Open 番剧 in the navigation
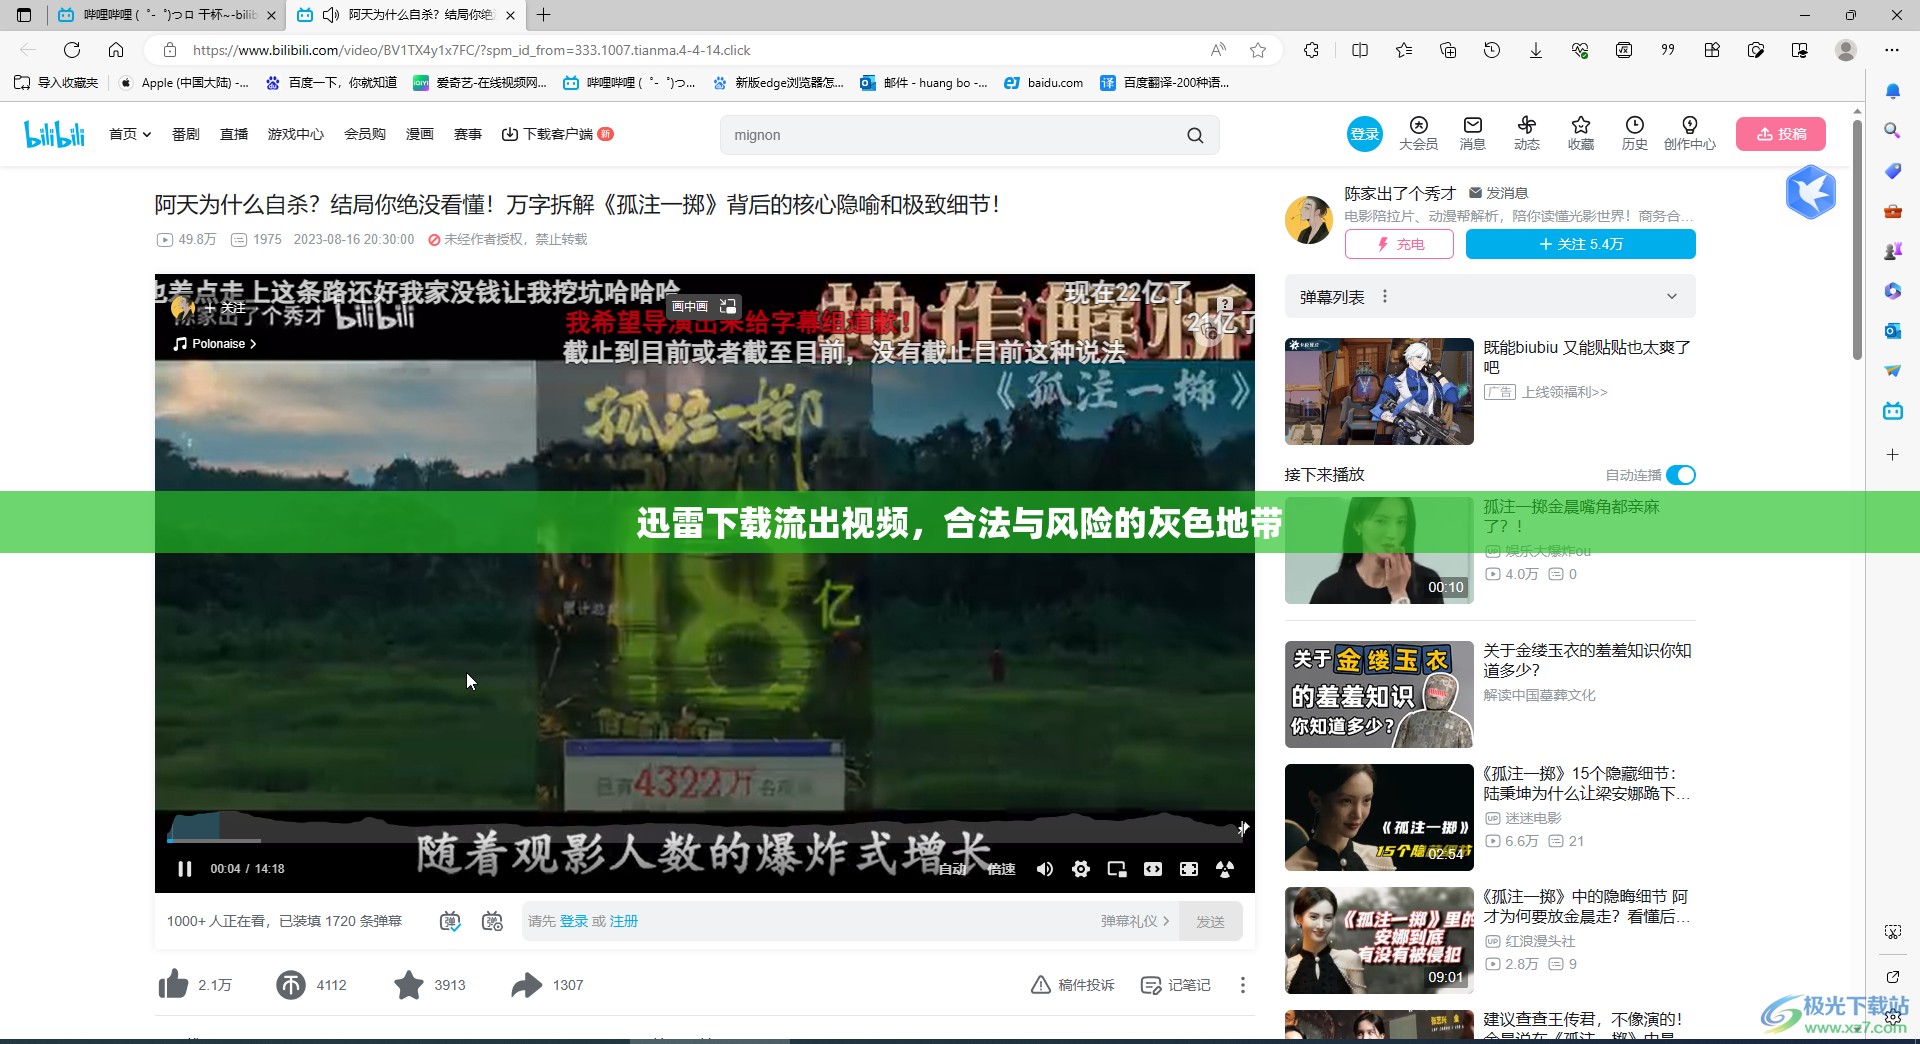1920x1044 pixels. pos(186,134)
